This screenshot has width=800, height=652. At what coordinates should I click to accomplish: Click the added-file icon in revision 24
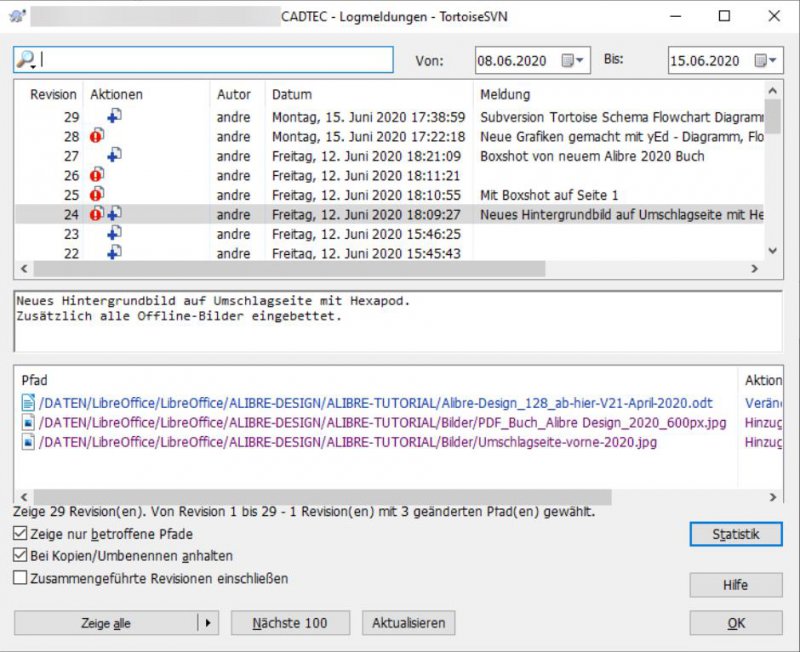tap(114, 214)
